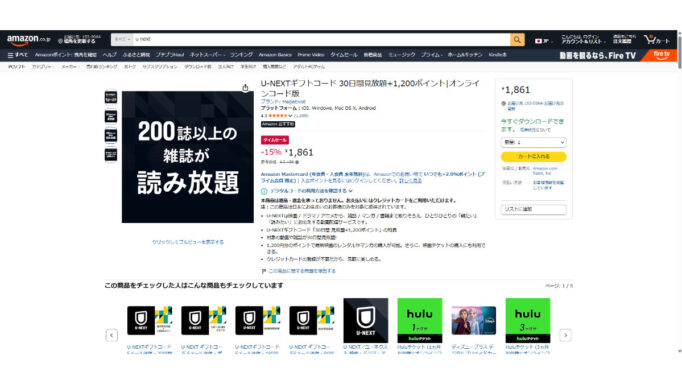Screen dimensions: 682x384
Task: Click the carousel next arrow
Action: click(x=565, y=335)
